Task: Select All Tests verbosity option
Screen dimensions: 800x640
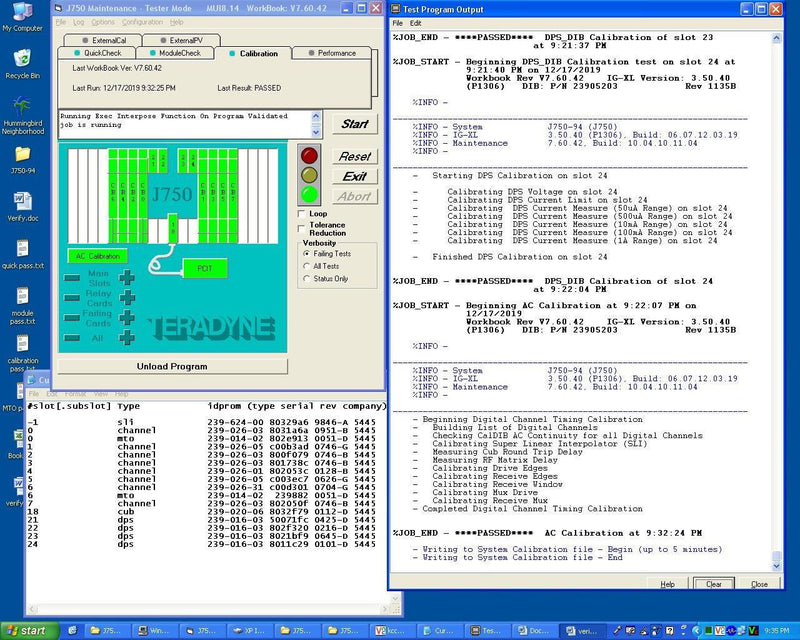Action: click(306, 266)
